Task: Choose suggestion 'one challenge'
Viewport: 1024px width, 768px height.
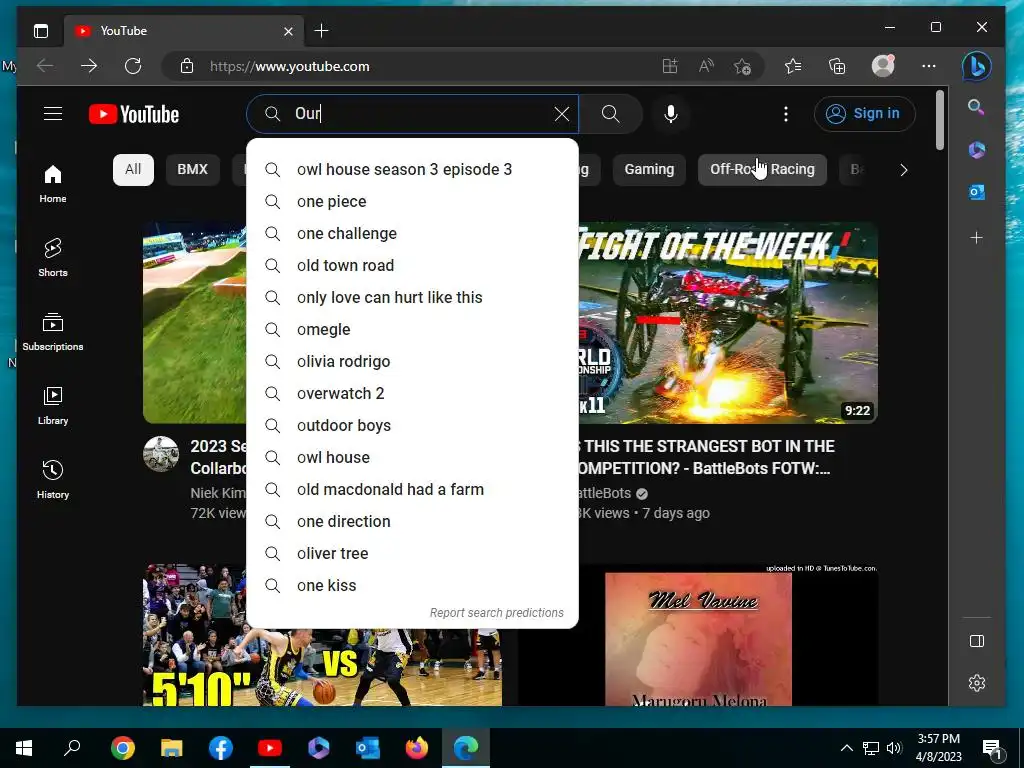Action: 413,234
